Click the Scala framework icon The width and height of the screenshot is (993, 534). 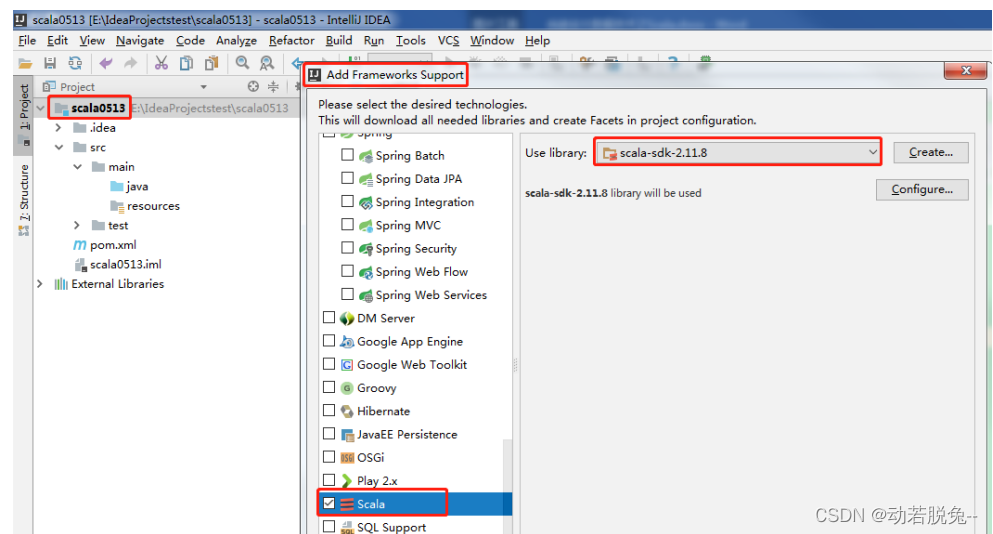coord(346,504)
